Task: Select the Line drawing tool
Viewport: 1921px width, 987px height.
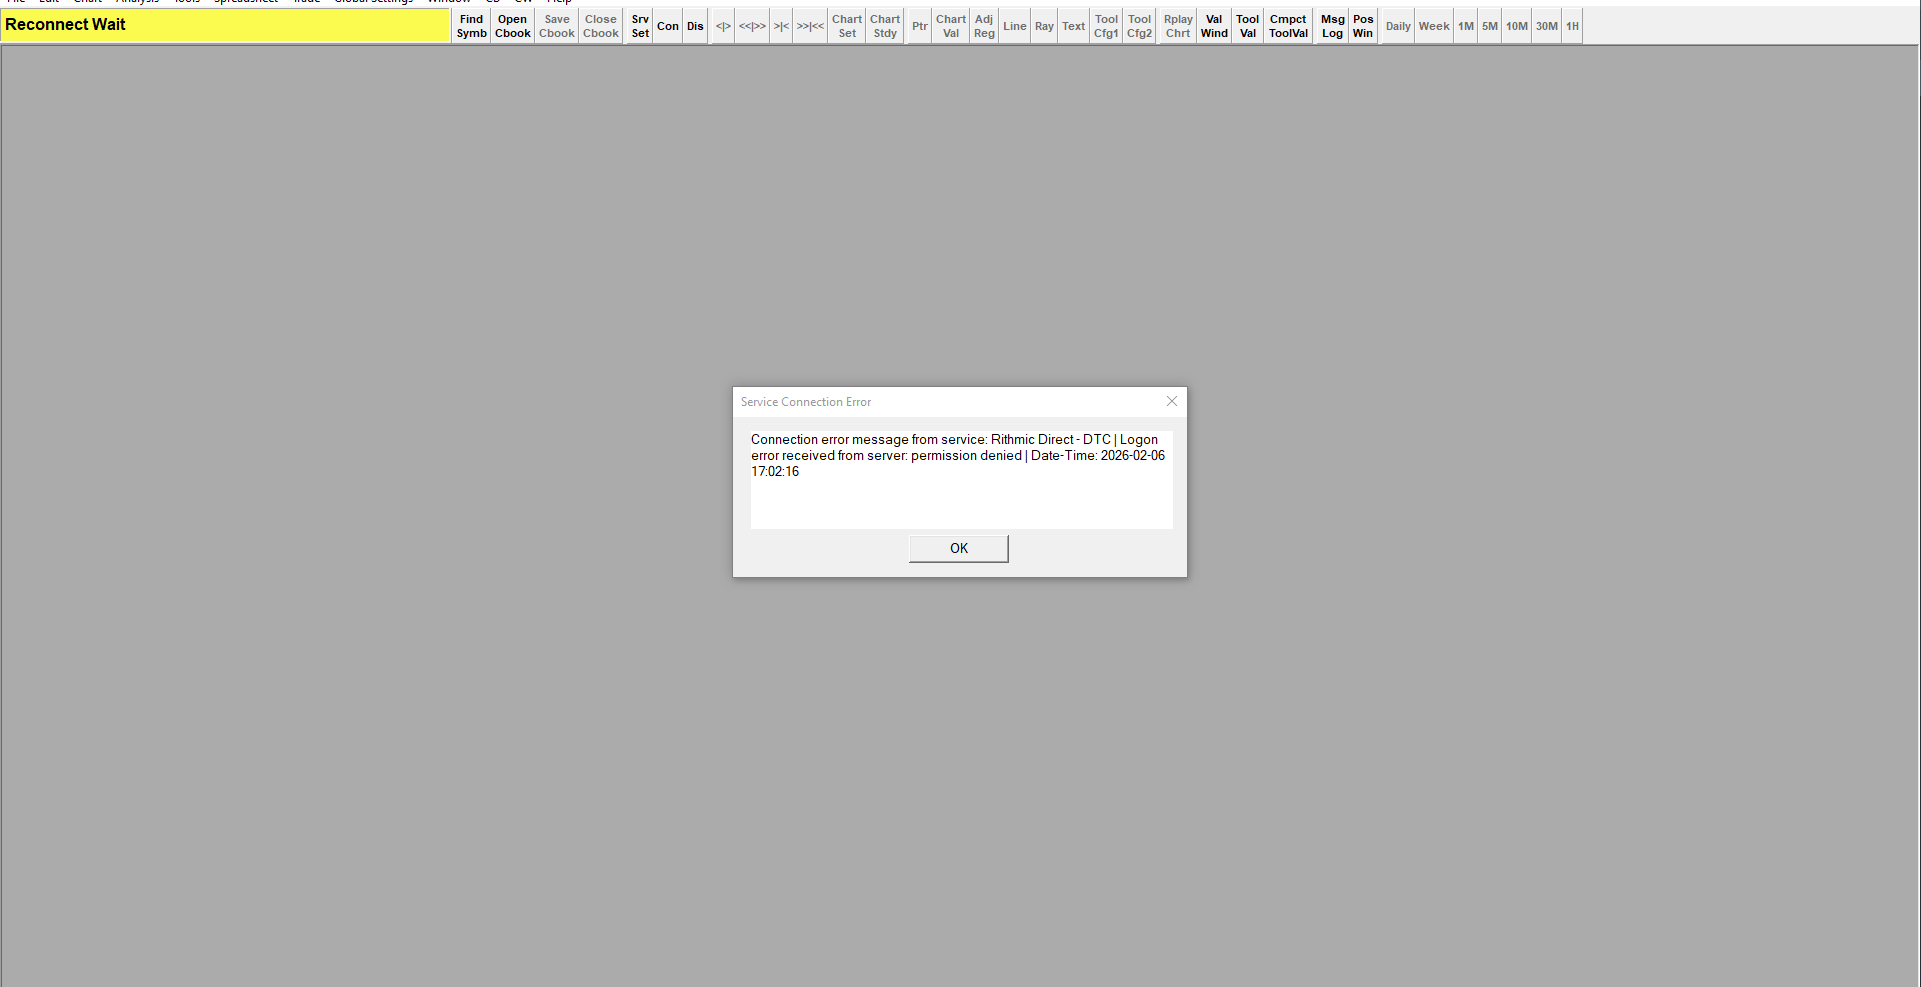Action: [x=1015, y=26]
